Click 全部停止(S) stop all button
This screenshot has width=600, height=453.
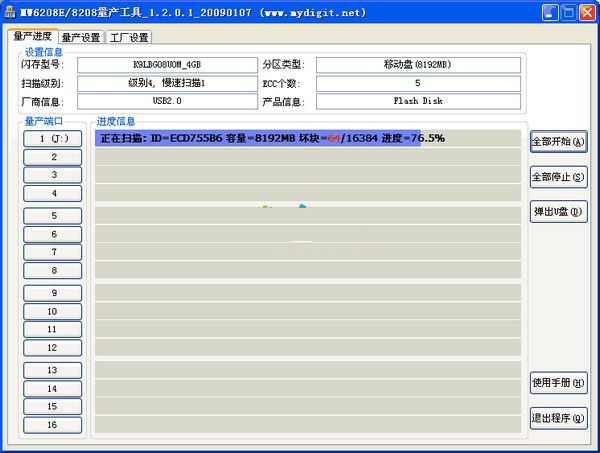[x=559, y=177]
